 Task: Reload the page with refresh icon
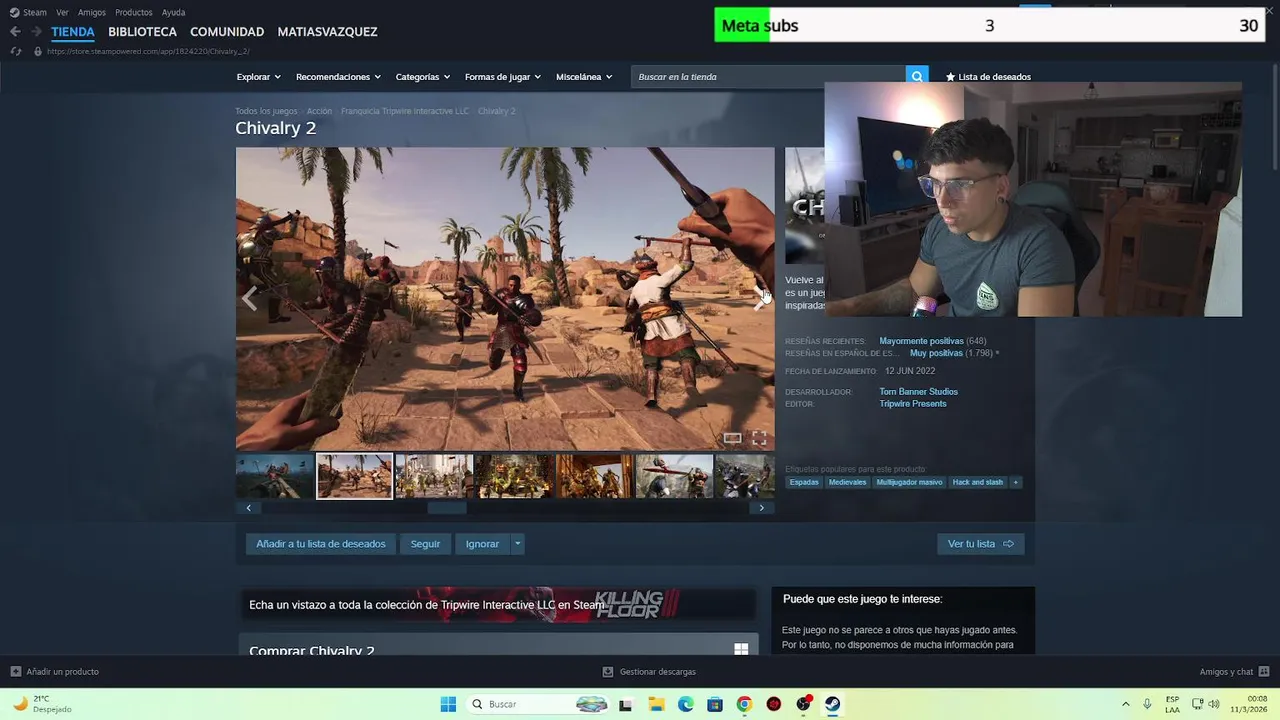pos(16,51)
